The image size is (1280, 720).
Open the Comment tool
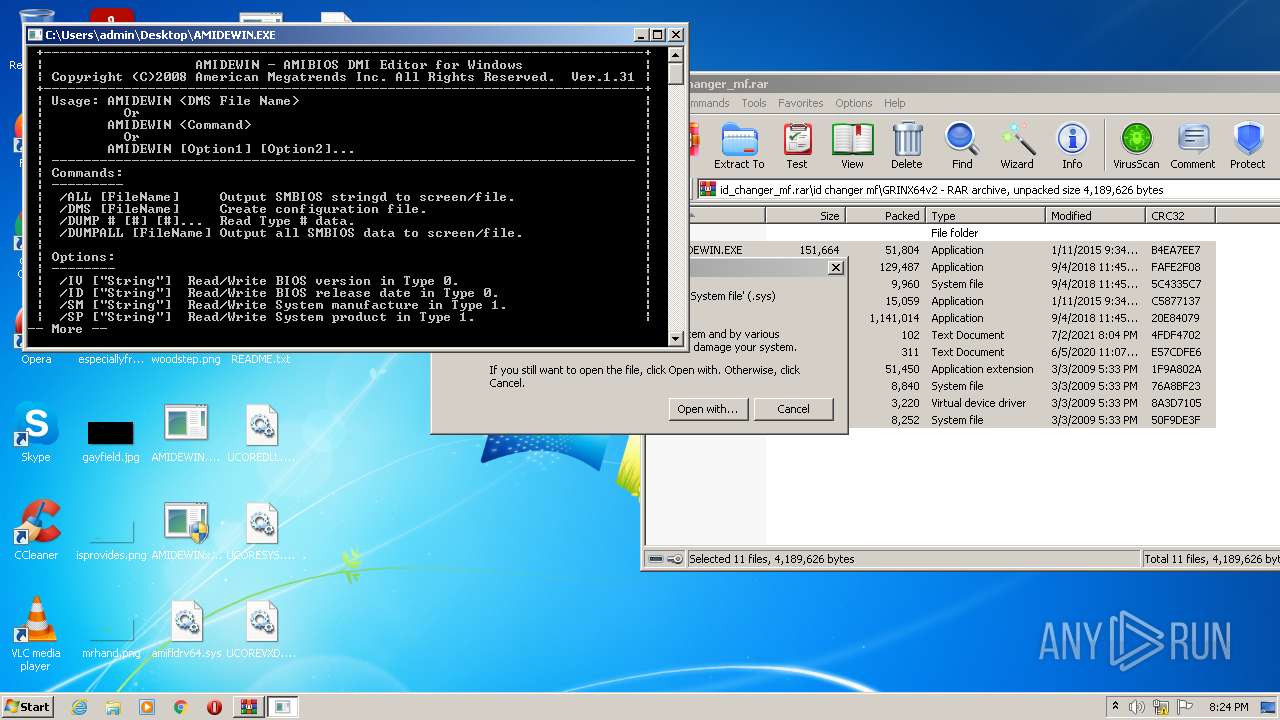click(1193, 146)
